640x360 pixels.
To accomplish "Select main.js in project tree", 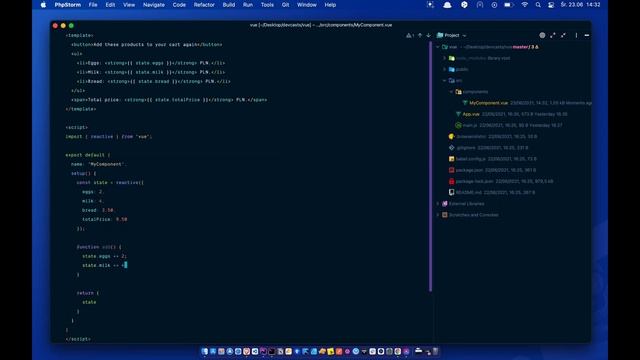I will click(470, 125).
